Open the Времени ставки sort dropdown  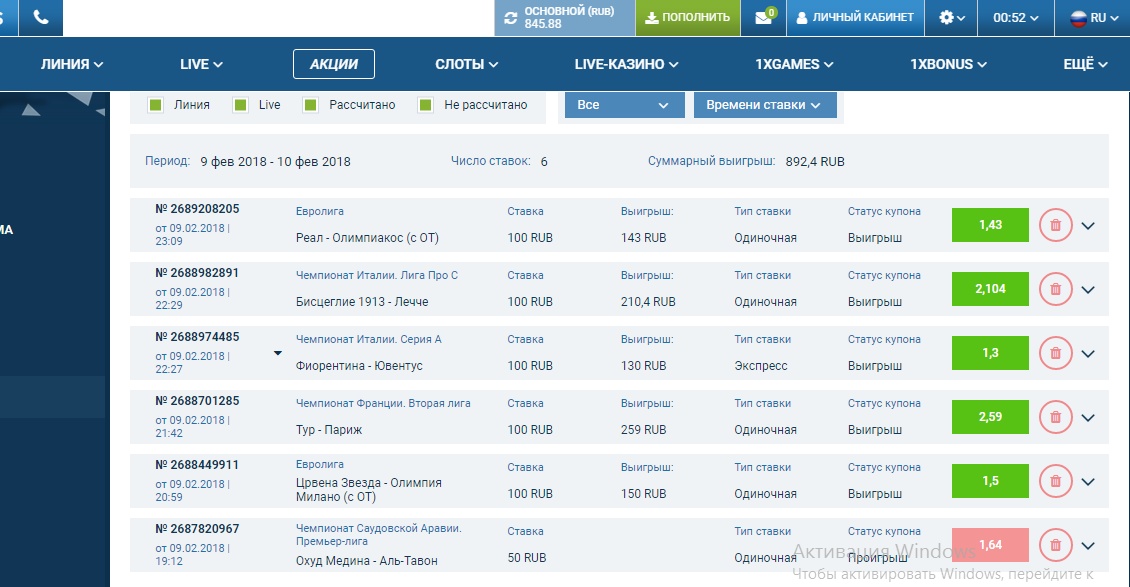click(x=764, y=105)
